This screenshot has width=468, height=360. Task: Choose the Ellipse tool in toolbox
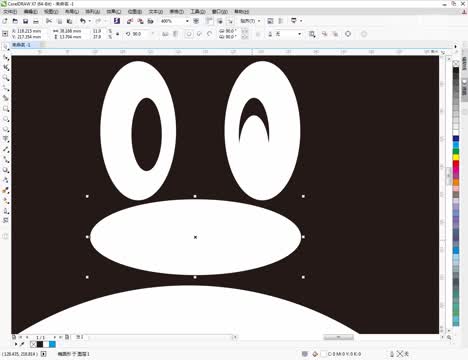pyautogui.click(x=6, y=119)
